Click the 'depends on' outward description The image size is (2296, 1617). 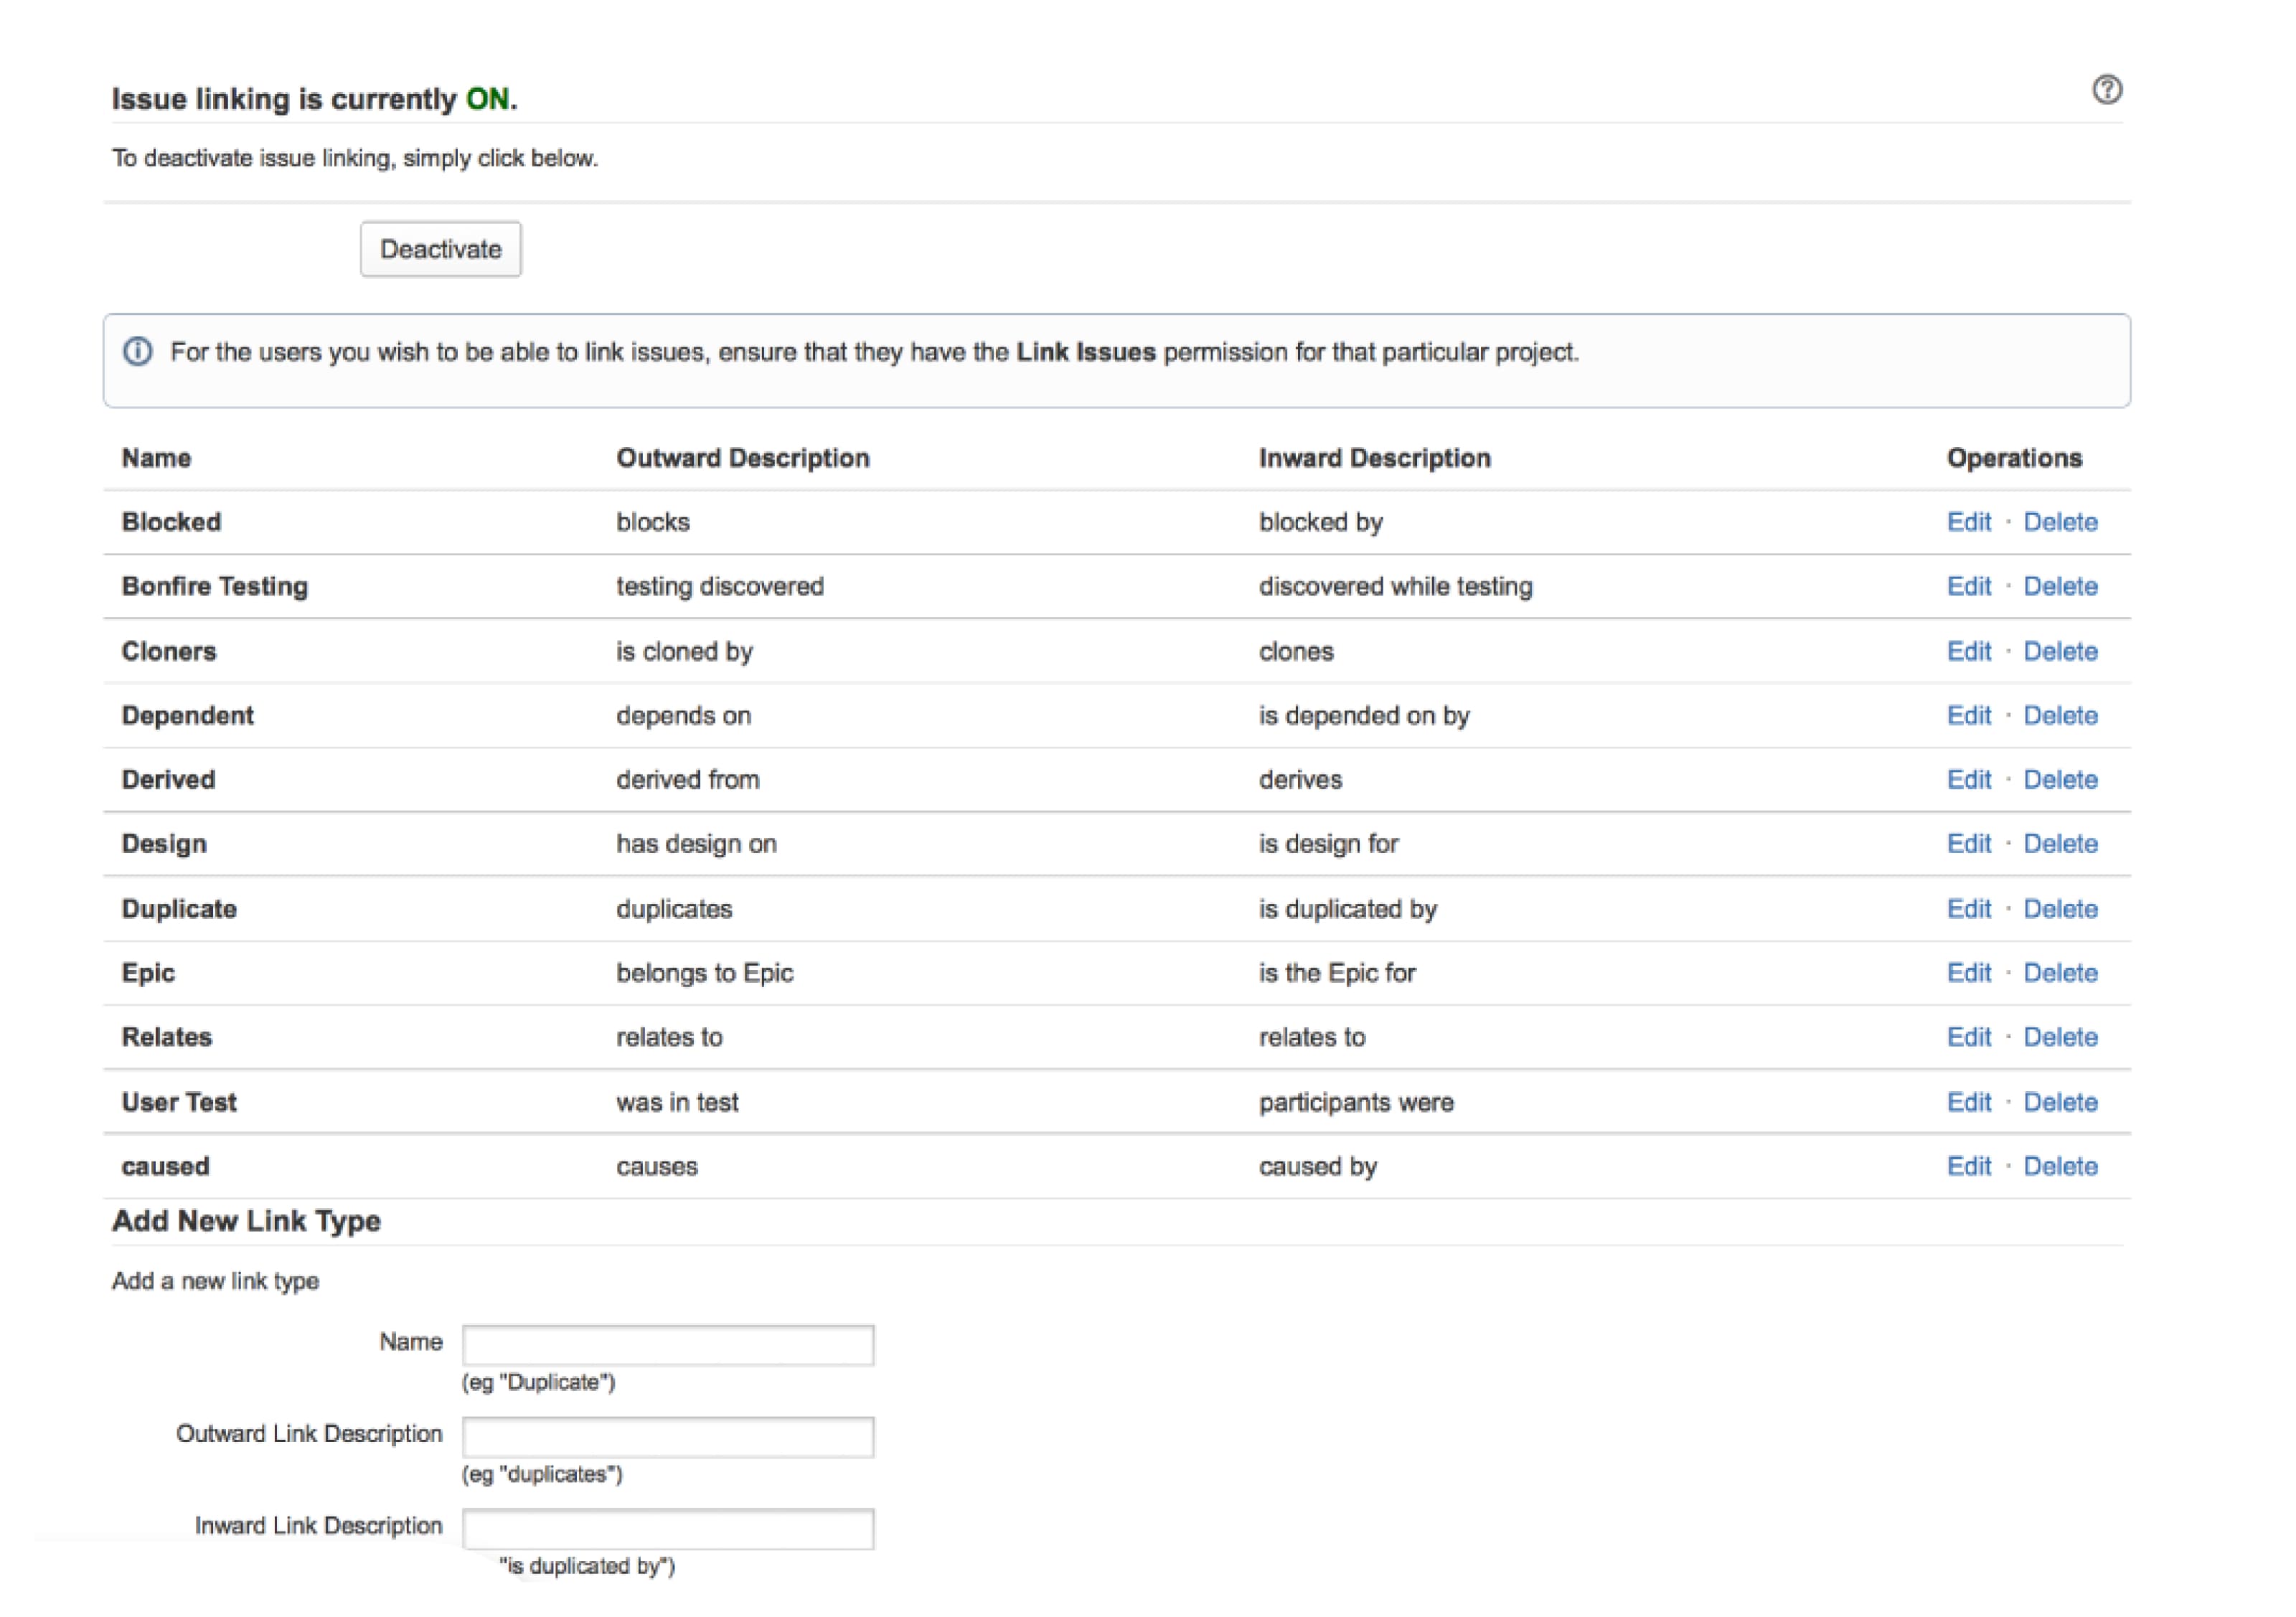click(x=683, y=715)
